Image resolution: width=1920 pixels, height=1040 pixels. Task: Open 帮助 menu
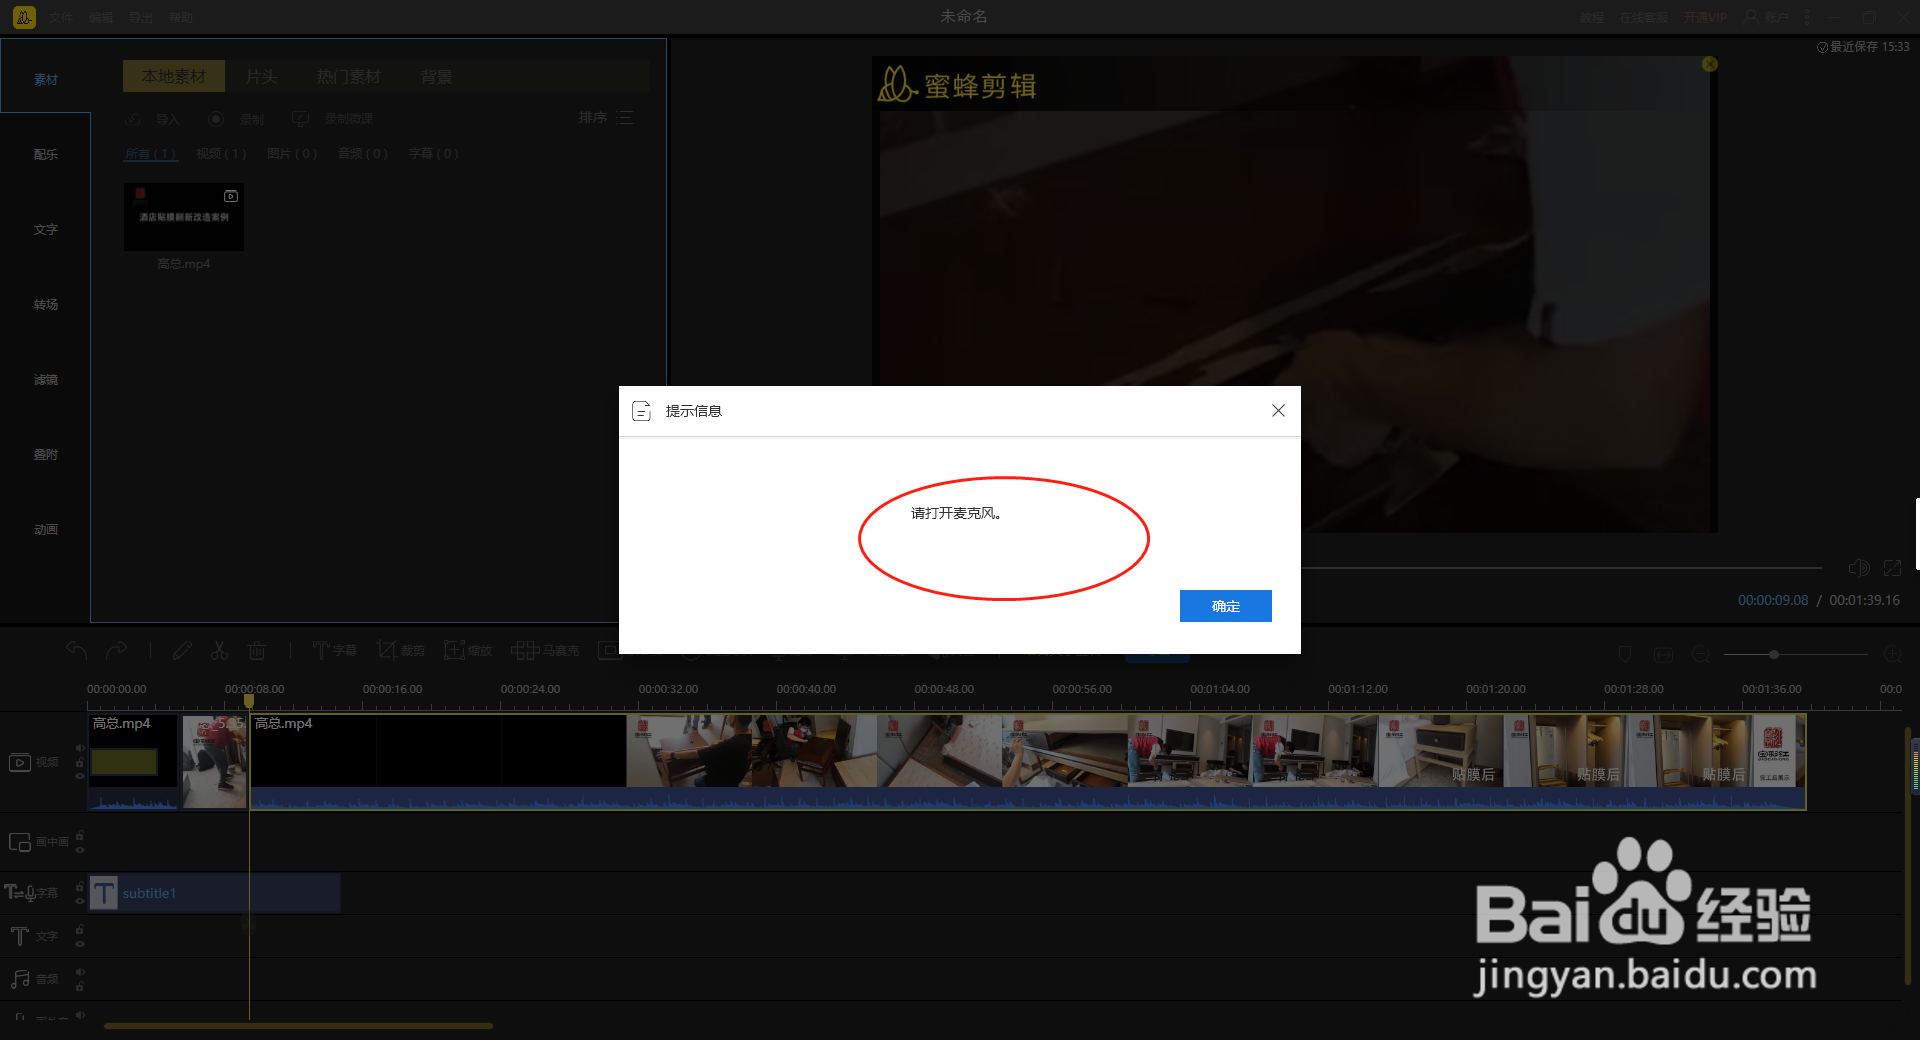tap(181, 18)
